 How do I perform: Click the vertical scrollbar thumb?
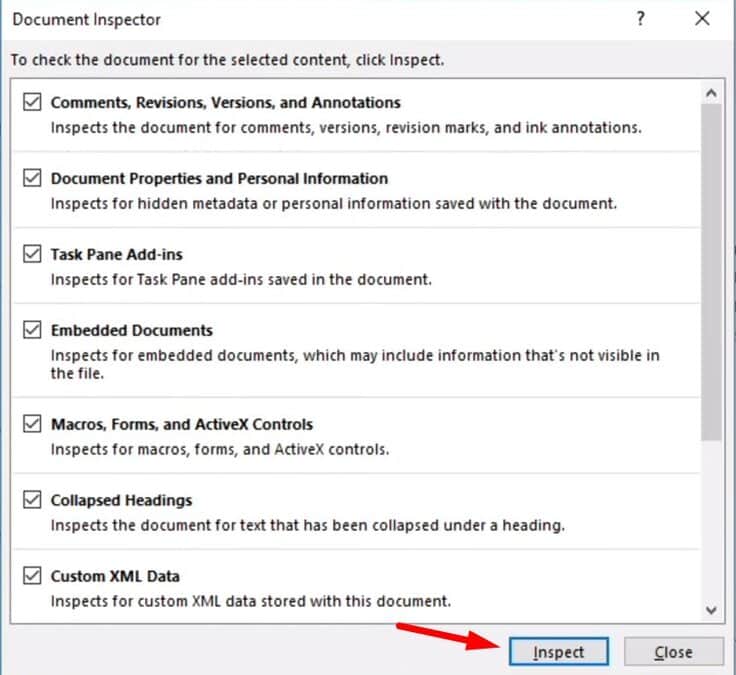[x=711, y=272]
